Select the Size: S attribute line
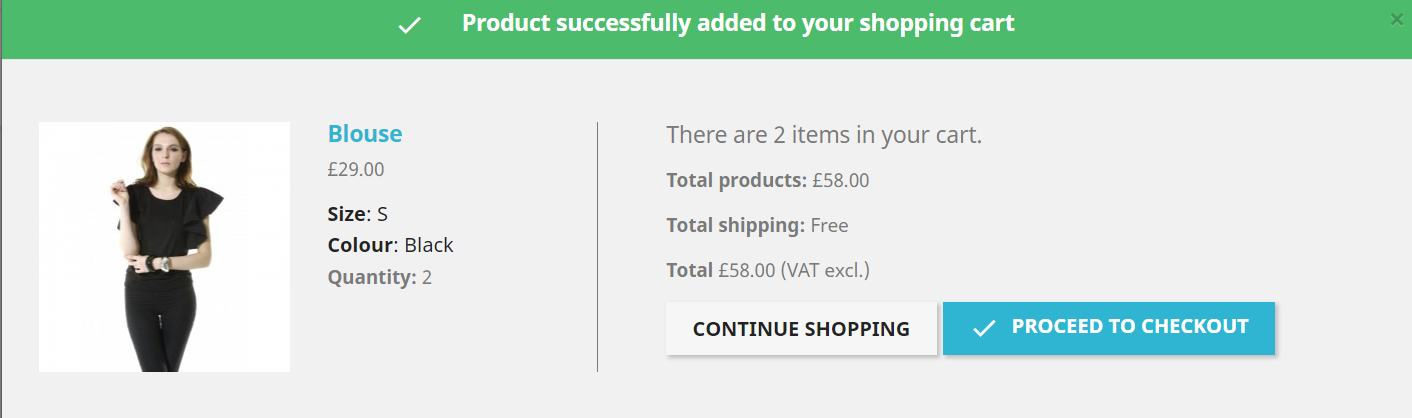Viewport: 1412px width, 418px height. pyautogui.click(x=357, y=213)
